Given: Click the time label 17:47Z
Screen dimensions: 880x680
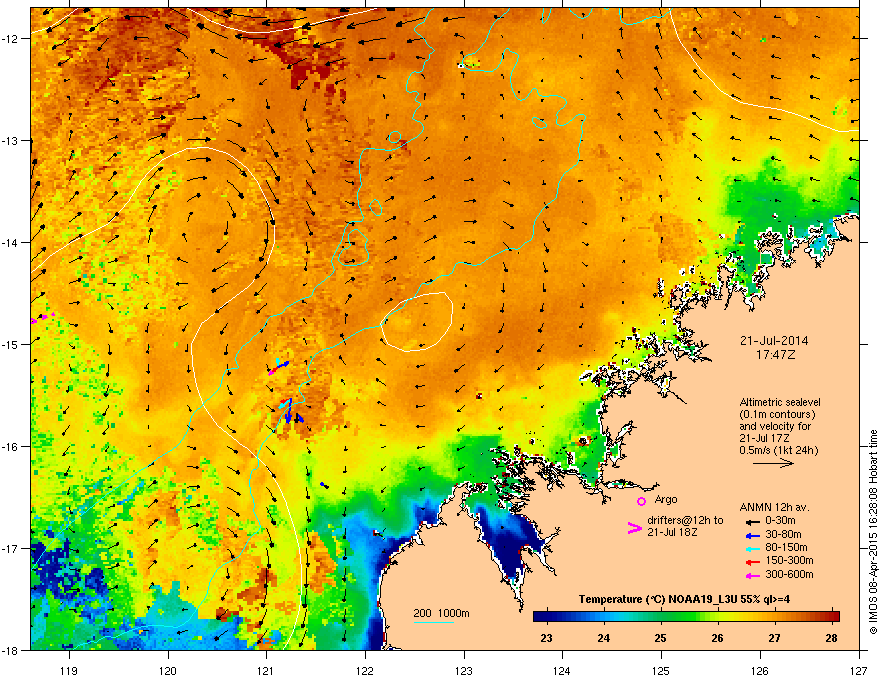Looking at the screenshot, I should tap(776, 355).
